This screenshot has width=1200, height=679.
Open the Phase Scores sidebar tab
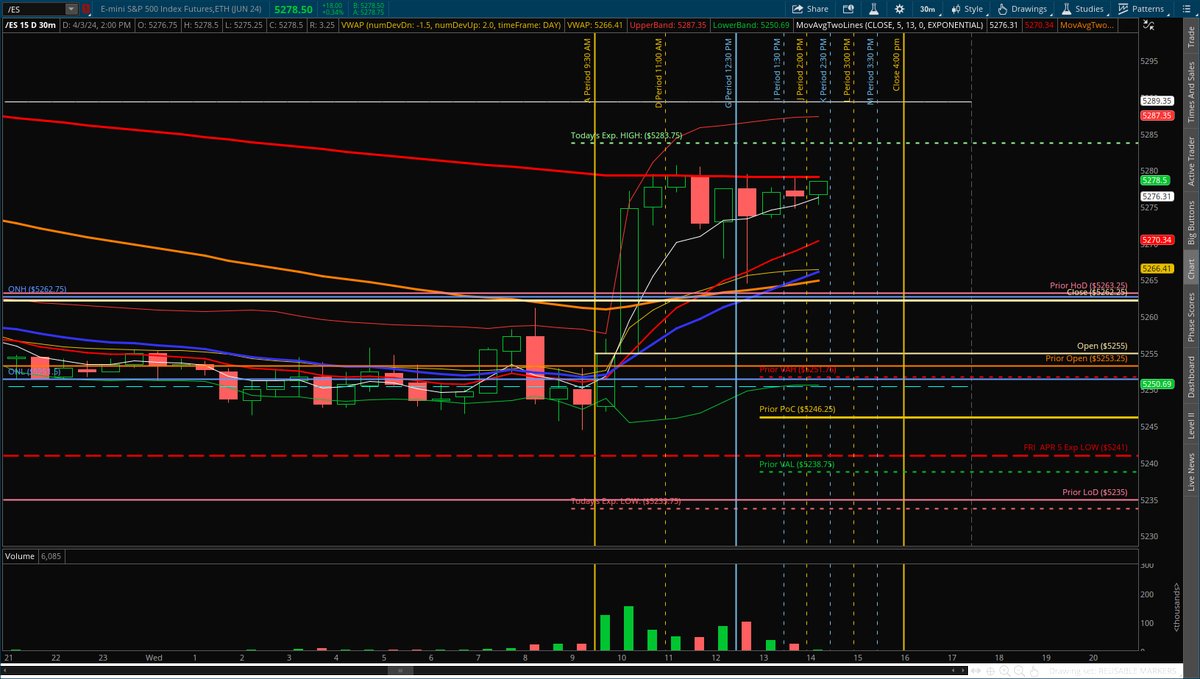[x=1190, y=318]
